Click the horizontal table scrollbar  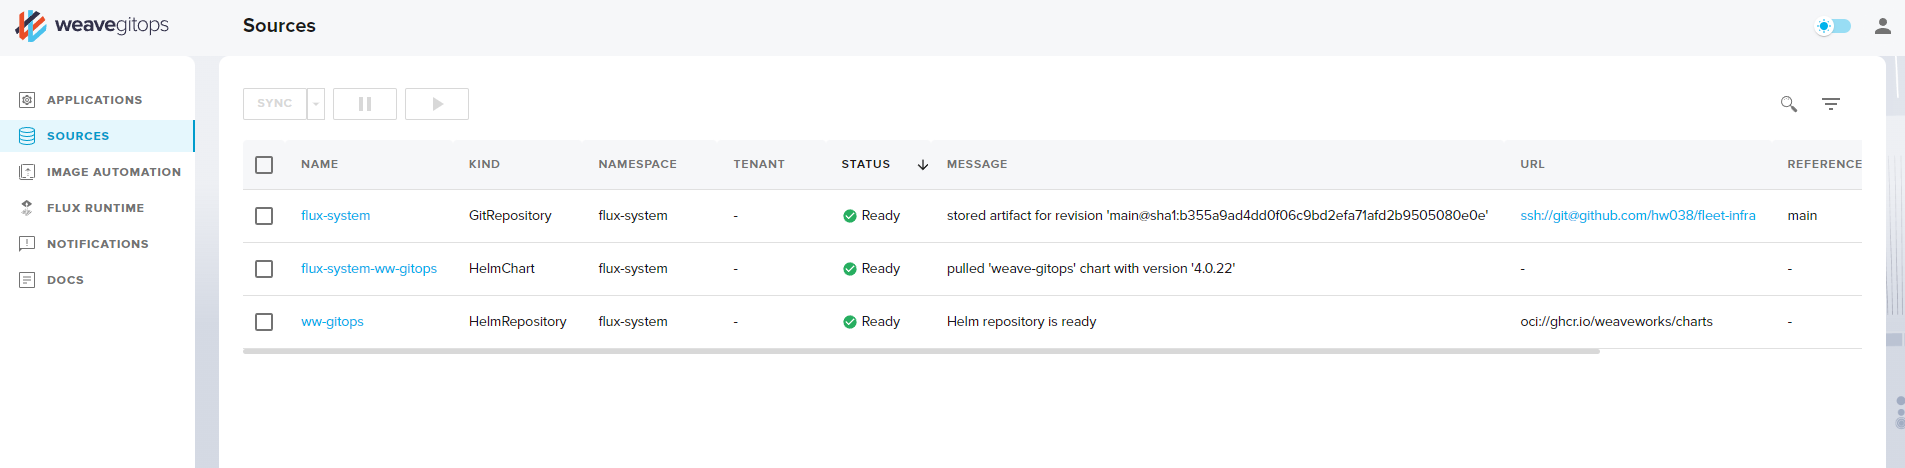click(920, 352)
